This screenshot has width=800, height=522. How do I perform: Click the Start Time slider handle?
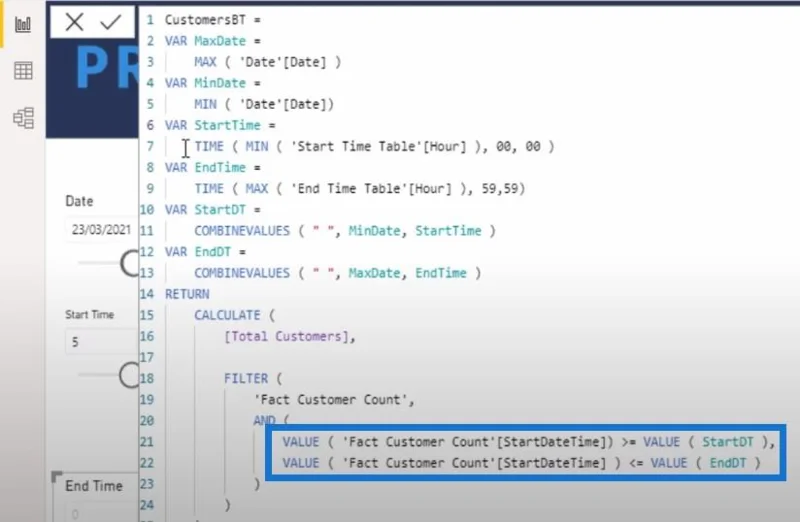pos(129,375)
